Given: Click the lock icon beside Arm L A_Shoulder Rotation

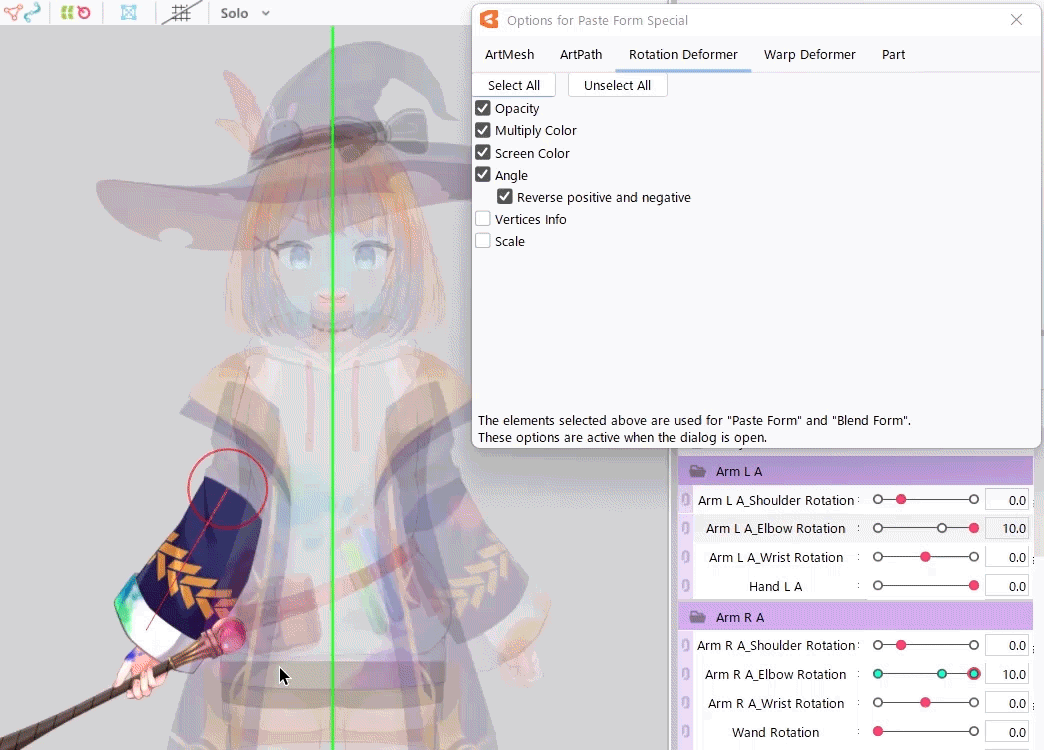Looking at the screenshot, I should (x=686, y=500).
